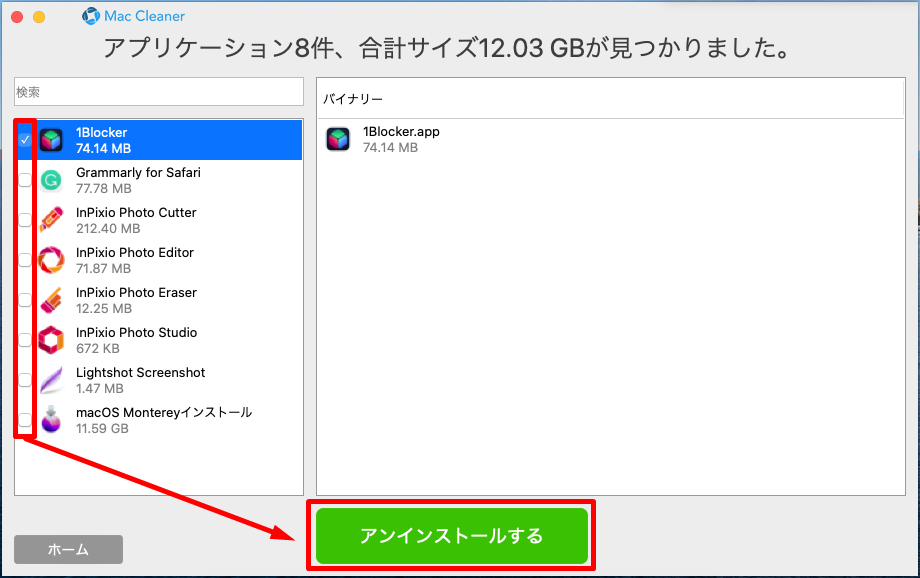
Task: Check the Lightshot Screenshot checkbox
Action: click(25, 380)
